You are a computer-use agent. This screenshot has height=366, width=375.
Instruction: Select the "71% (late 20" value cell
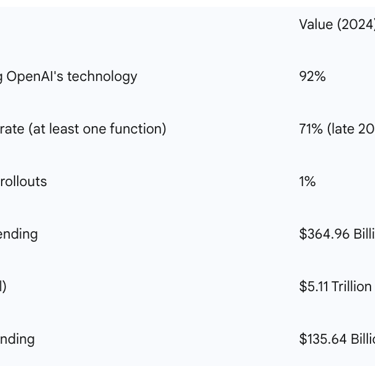pyautogui.click(x=337, y=129)
